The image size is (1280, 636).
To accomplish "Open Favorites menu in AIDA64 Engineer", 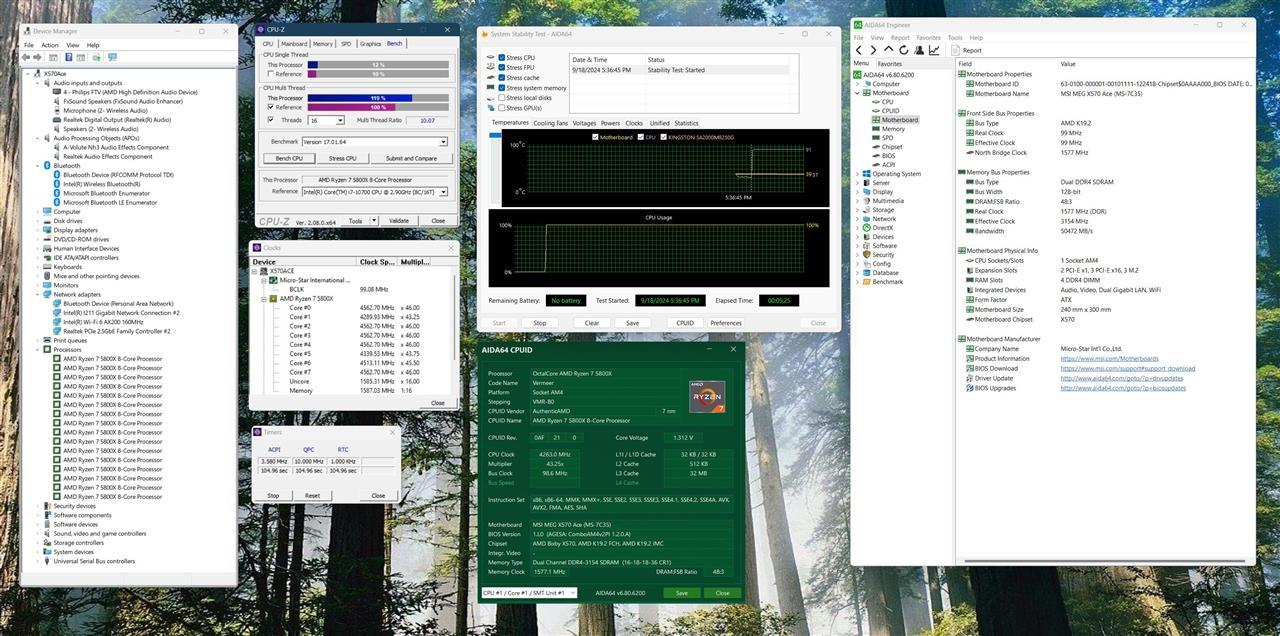I will [x=929, y=38].
